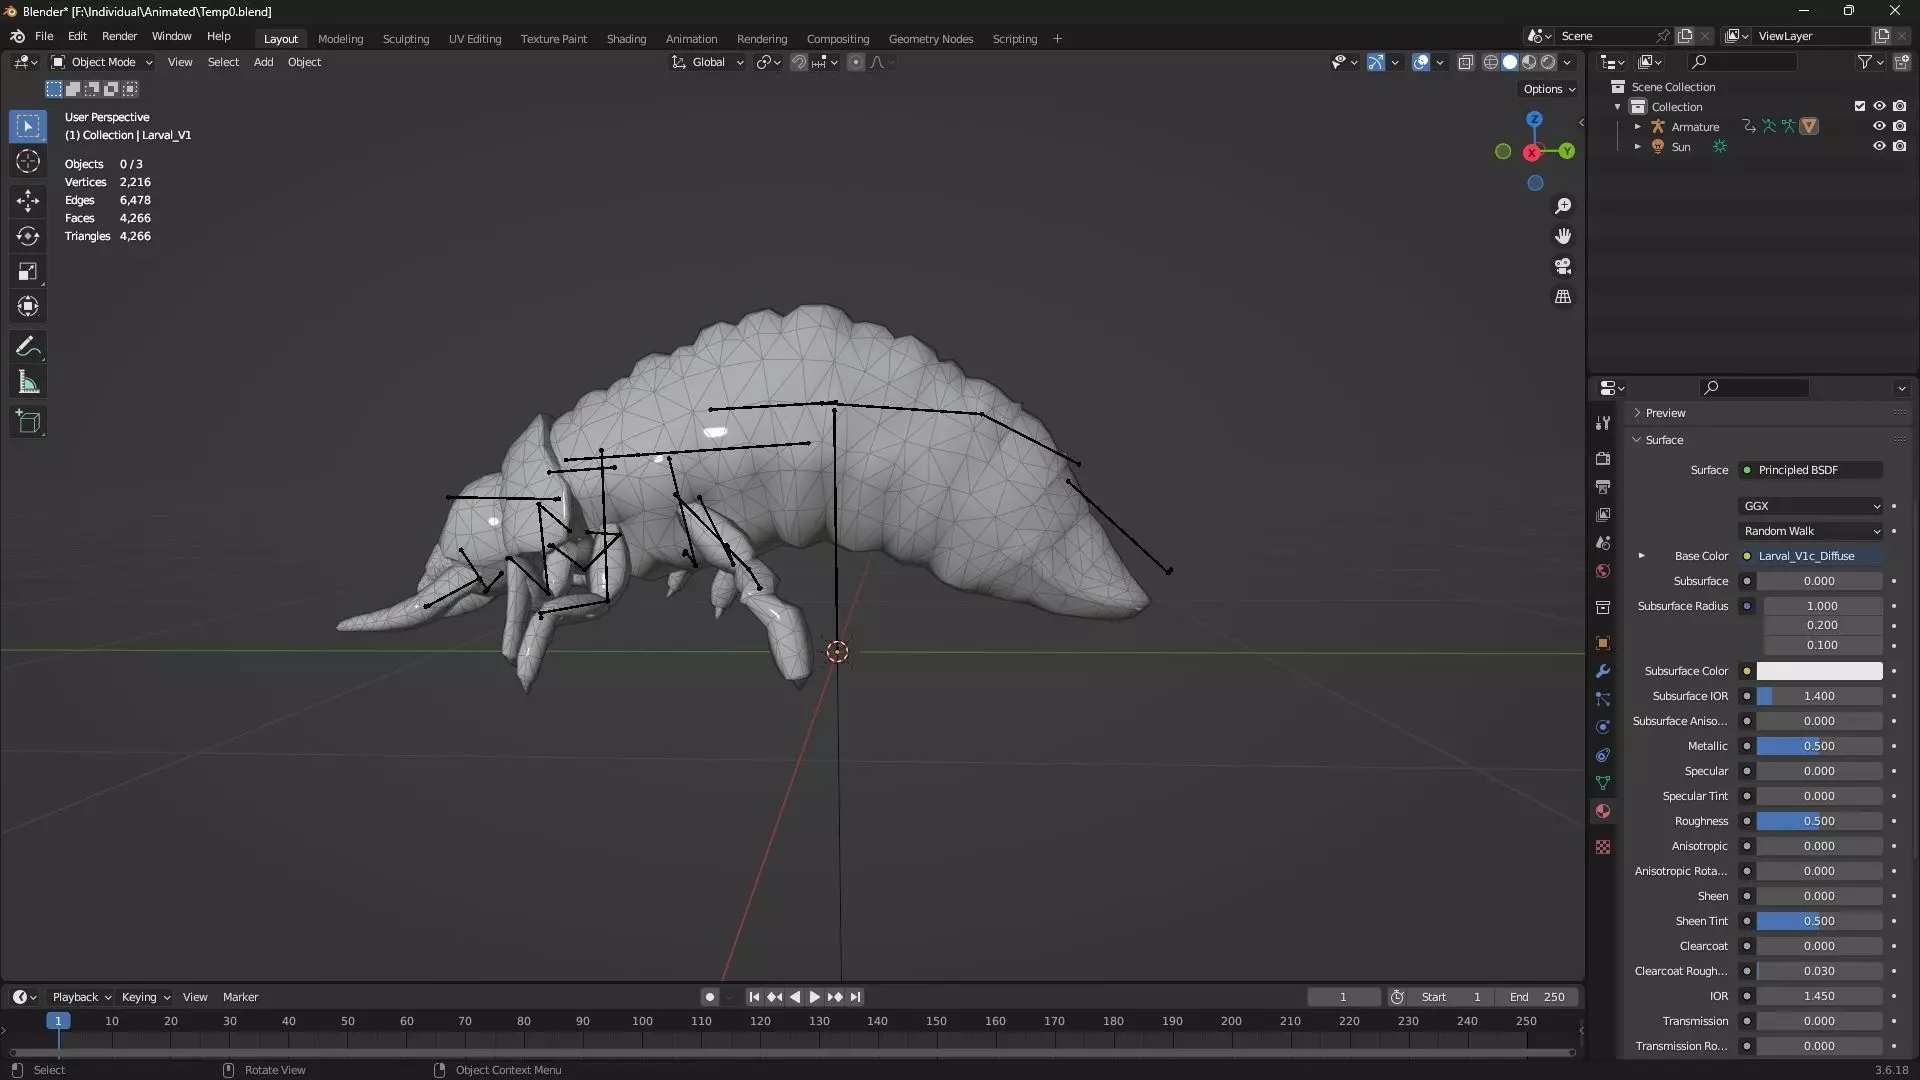Image resolution: width=1920 pixels, height=1080 pixels.
Task: Activate the Move tool
Action: click(x=28, y=201)
